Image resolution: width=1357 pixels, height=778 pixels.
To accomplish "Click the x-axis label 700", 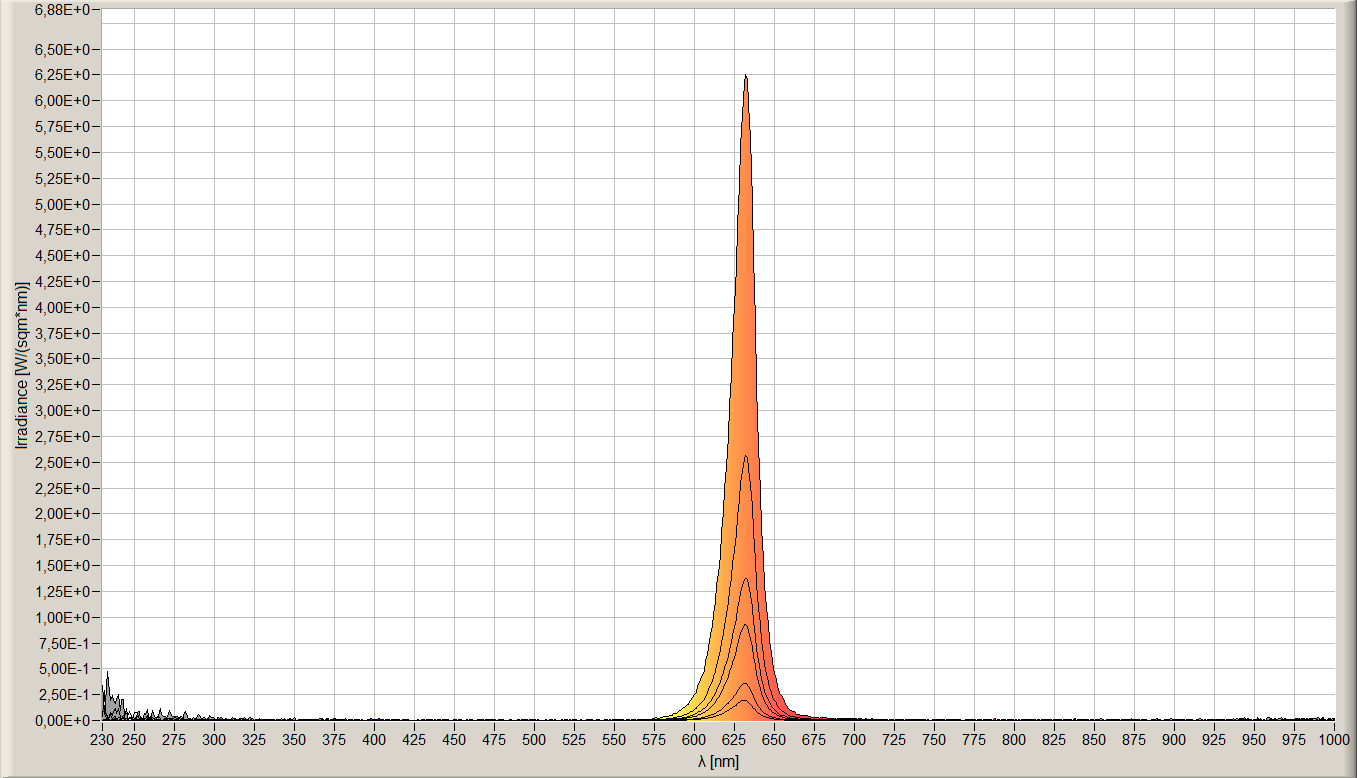I will [x=854, y=740].
